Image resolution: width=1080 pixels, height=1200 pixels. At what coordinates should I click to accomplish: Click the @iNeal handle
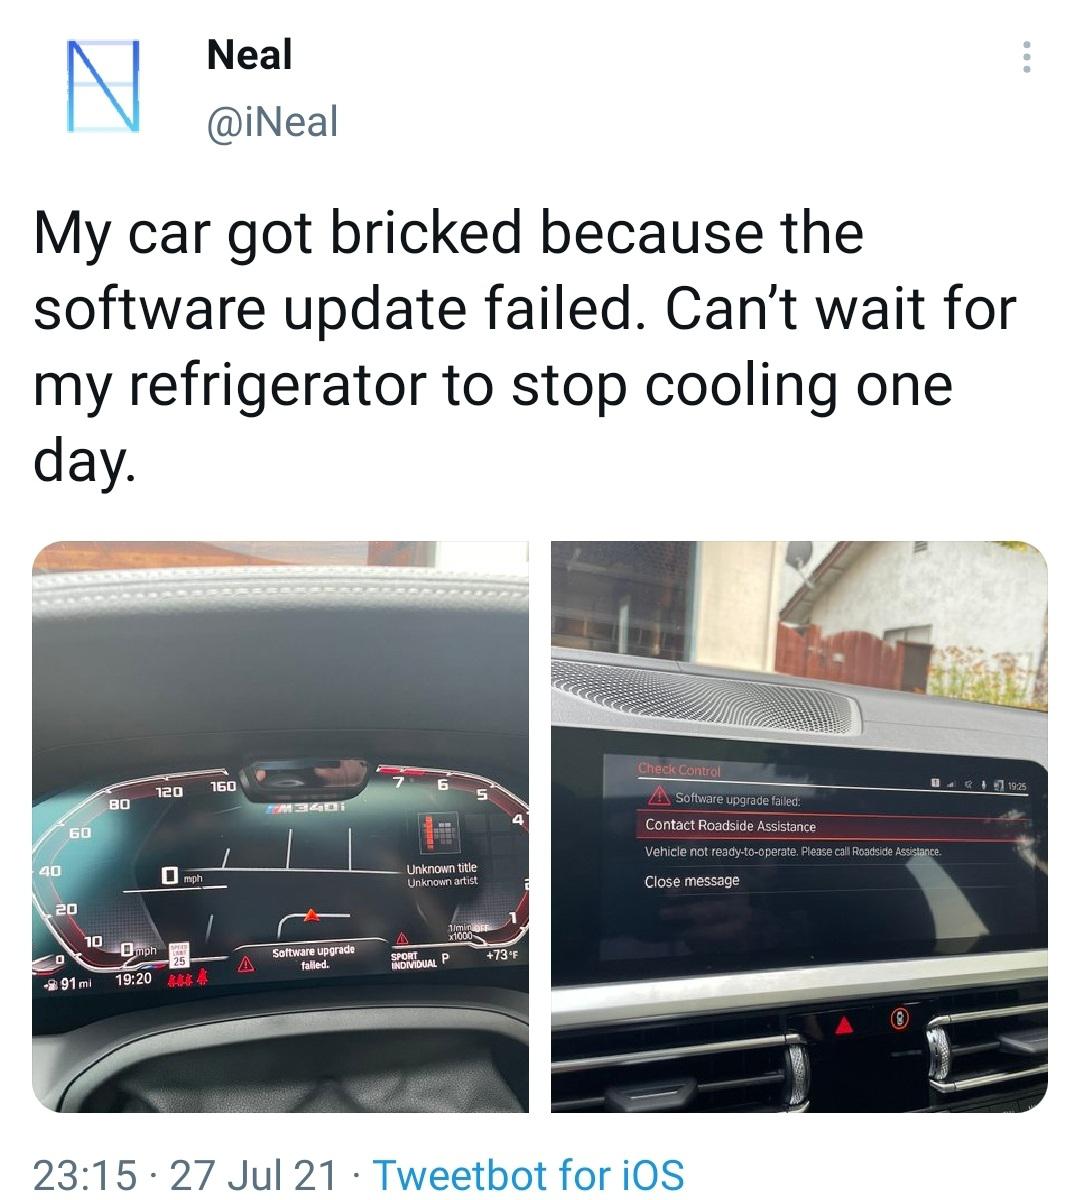coord(272,123)
